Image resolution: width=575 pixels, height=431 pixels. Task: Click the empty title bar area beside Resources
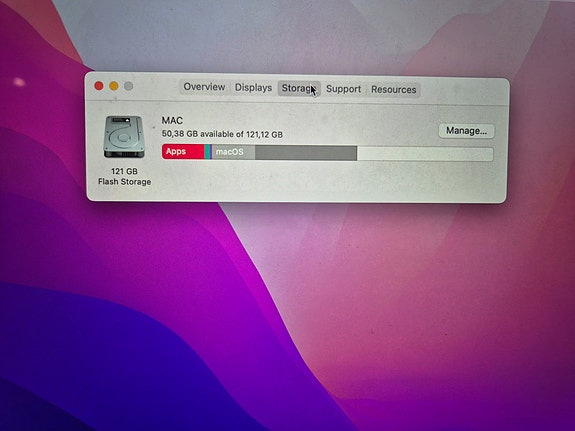464,91
